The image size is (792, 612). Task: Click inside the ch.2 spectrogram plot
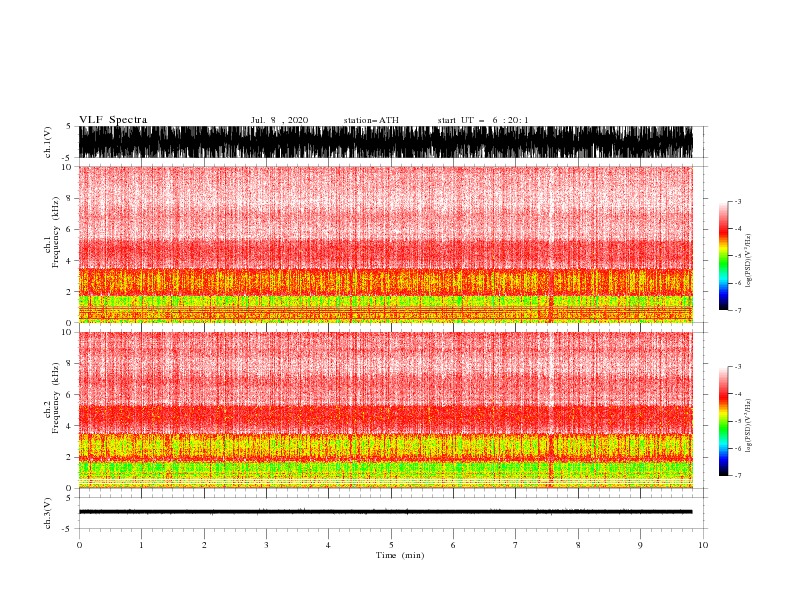[385, 410]
